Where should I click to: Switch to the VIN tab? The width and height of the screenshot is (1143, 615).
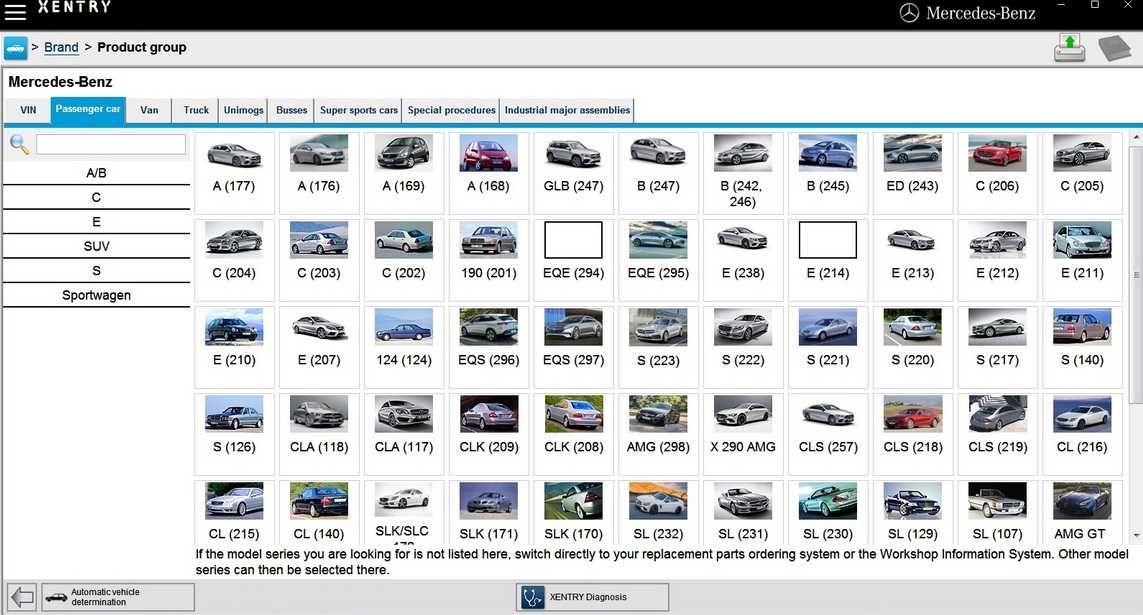click(28, 110)
